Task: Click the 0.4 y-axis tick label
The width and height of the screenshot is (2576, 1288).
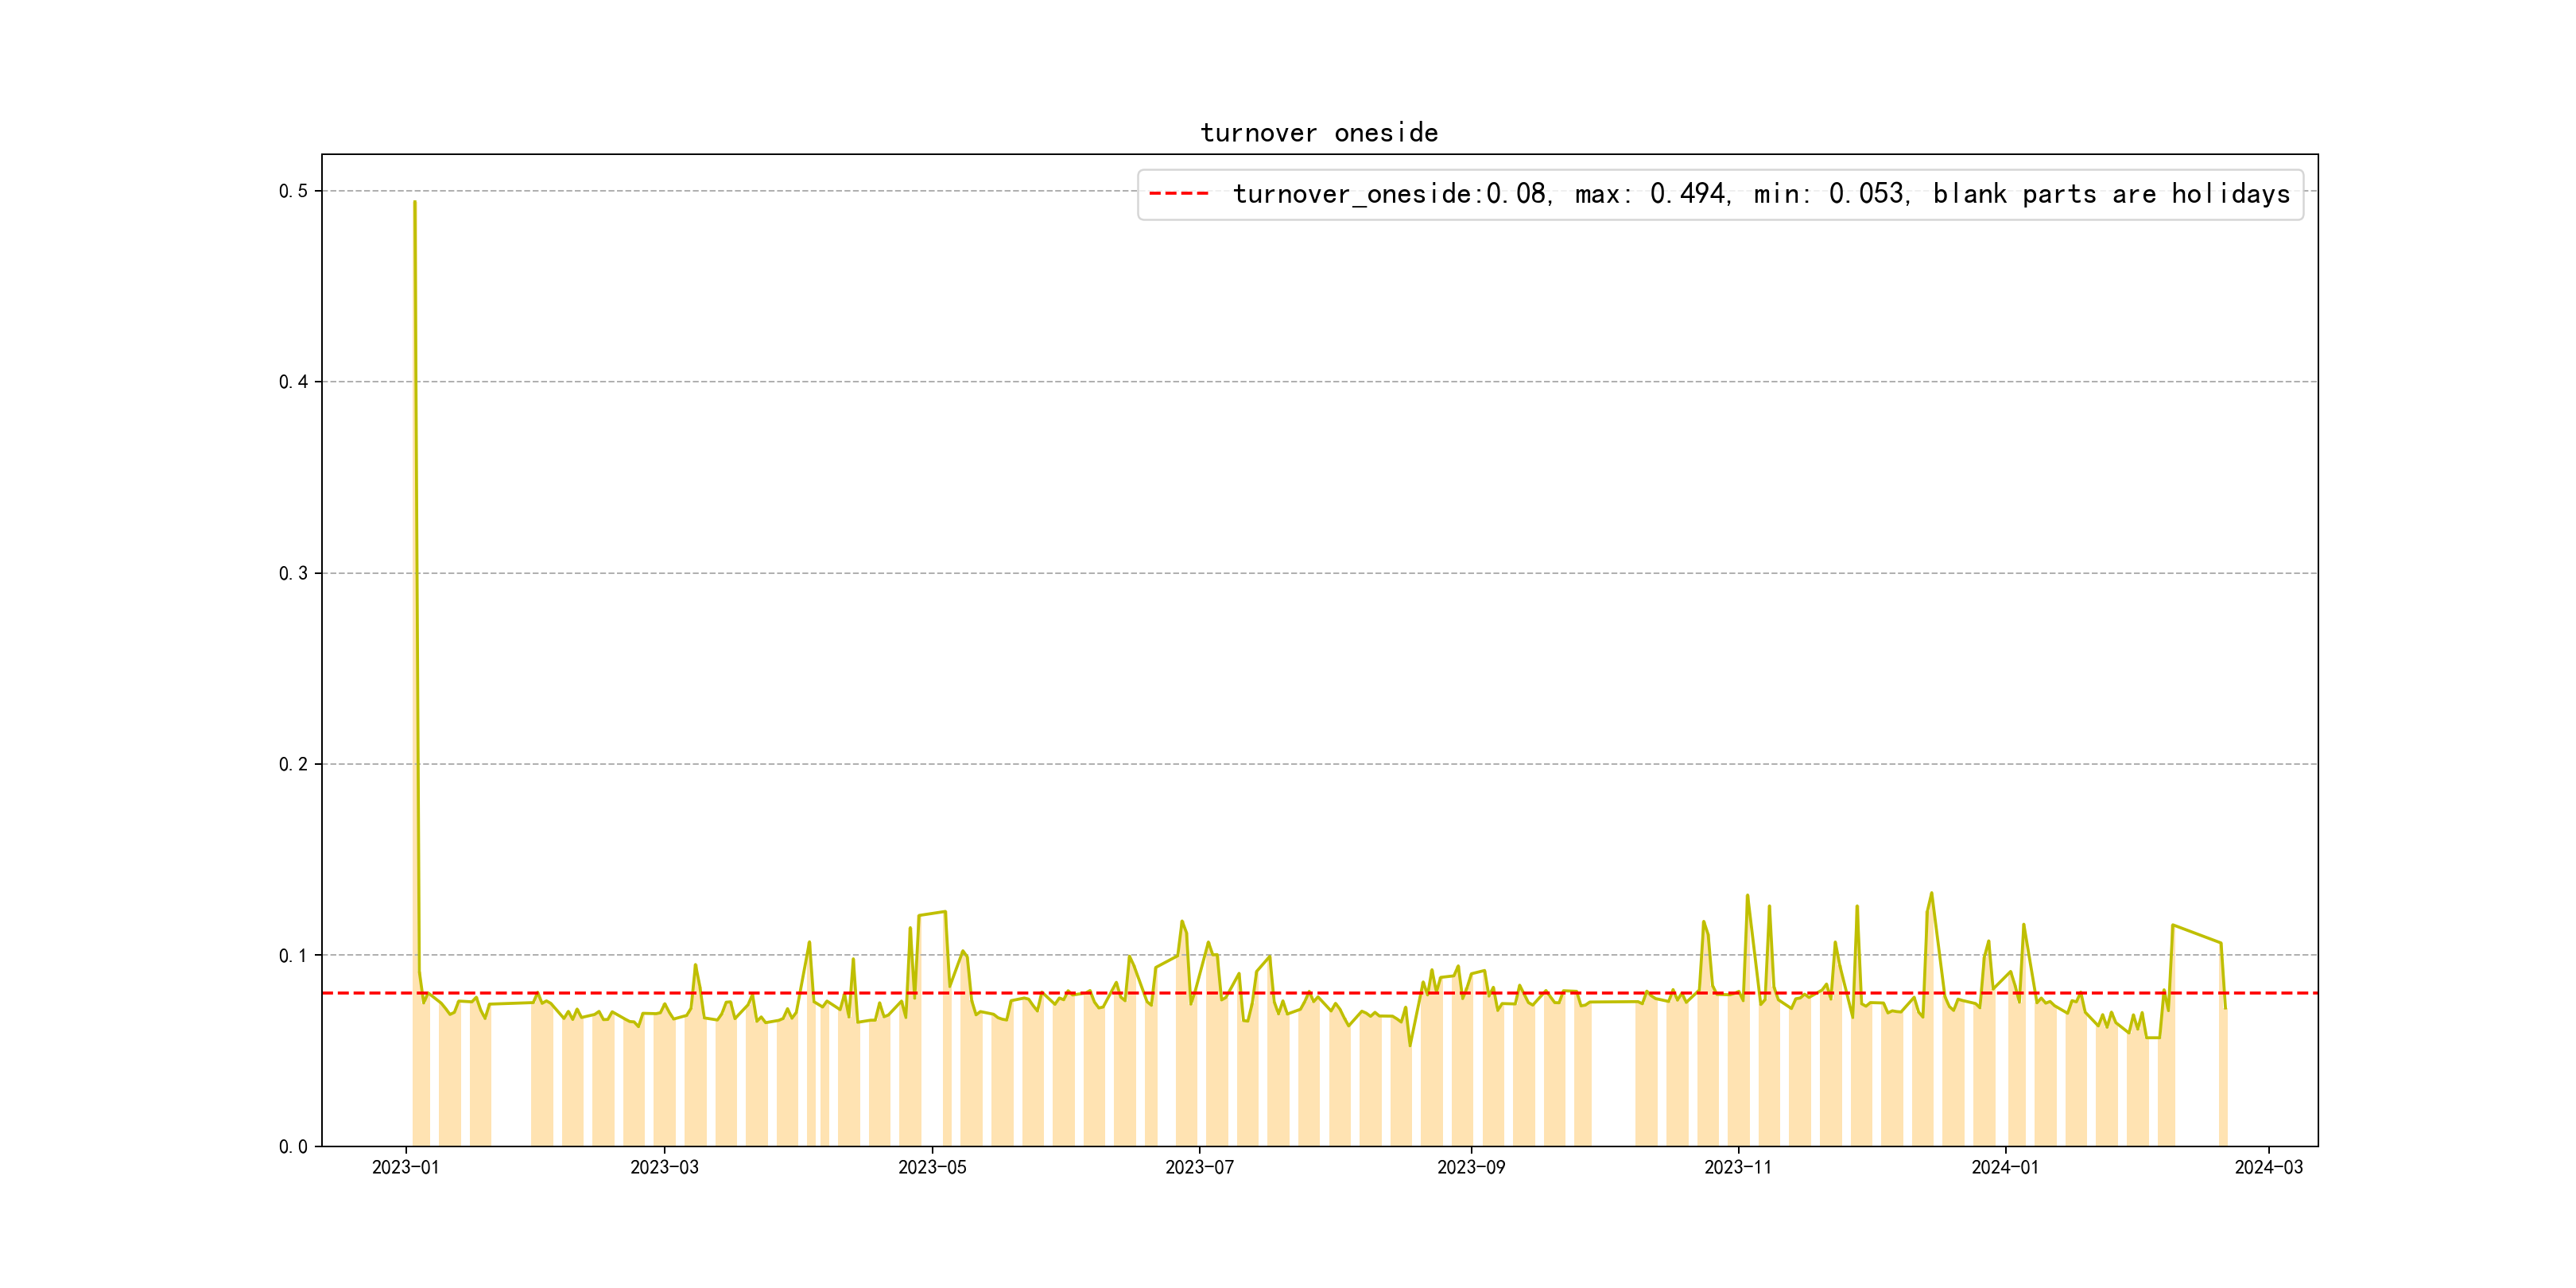Action: (x=293, y=382)
